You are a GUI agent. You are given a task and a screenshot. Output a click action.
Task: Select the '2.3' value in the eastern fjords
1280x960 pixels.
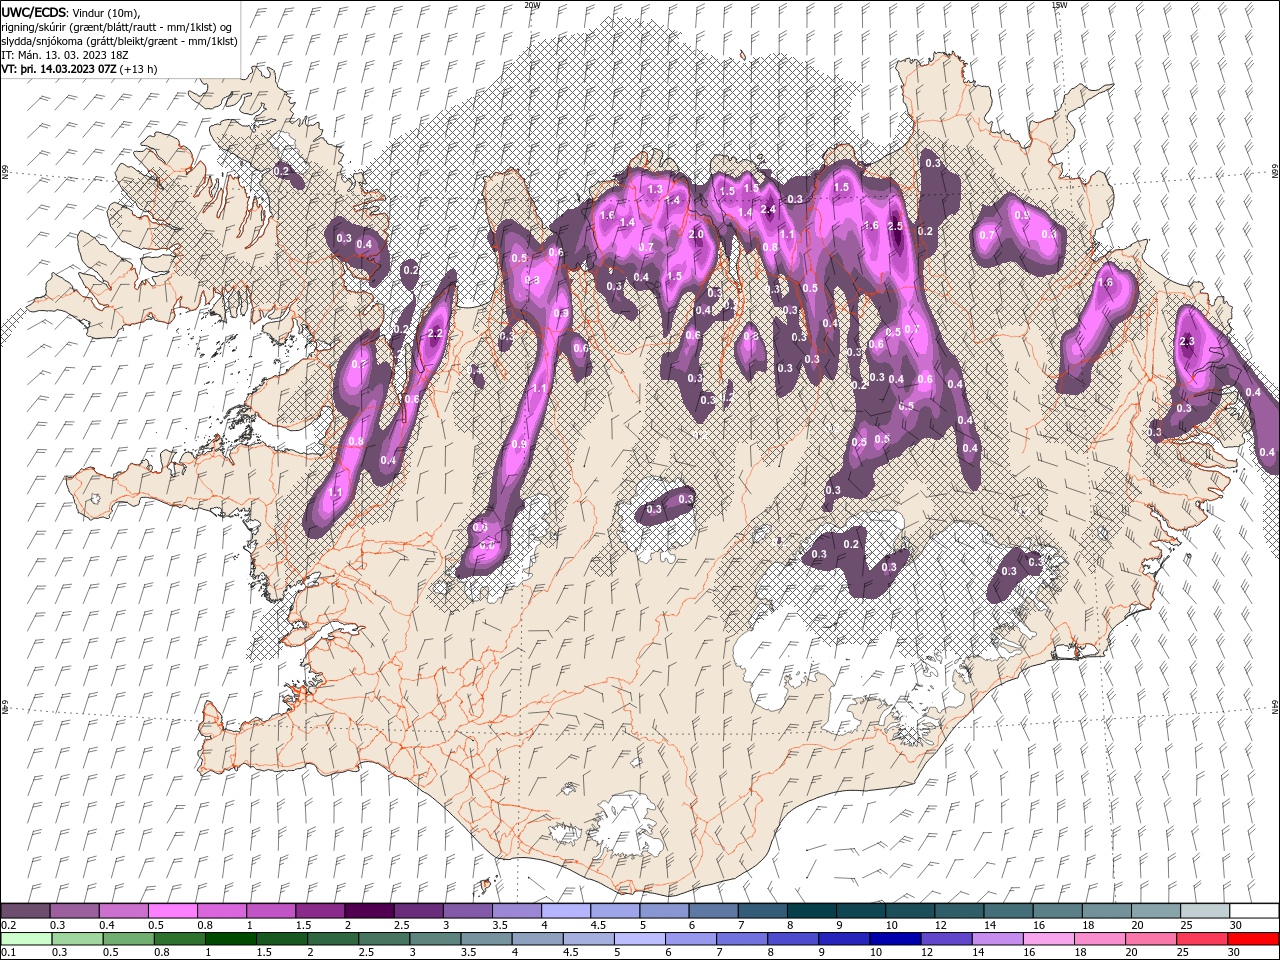[1187, 342]
